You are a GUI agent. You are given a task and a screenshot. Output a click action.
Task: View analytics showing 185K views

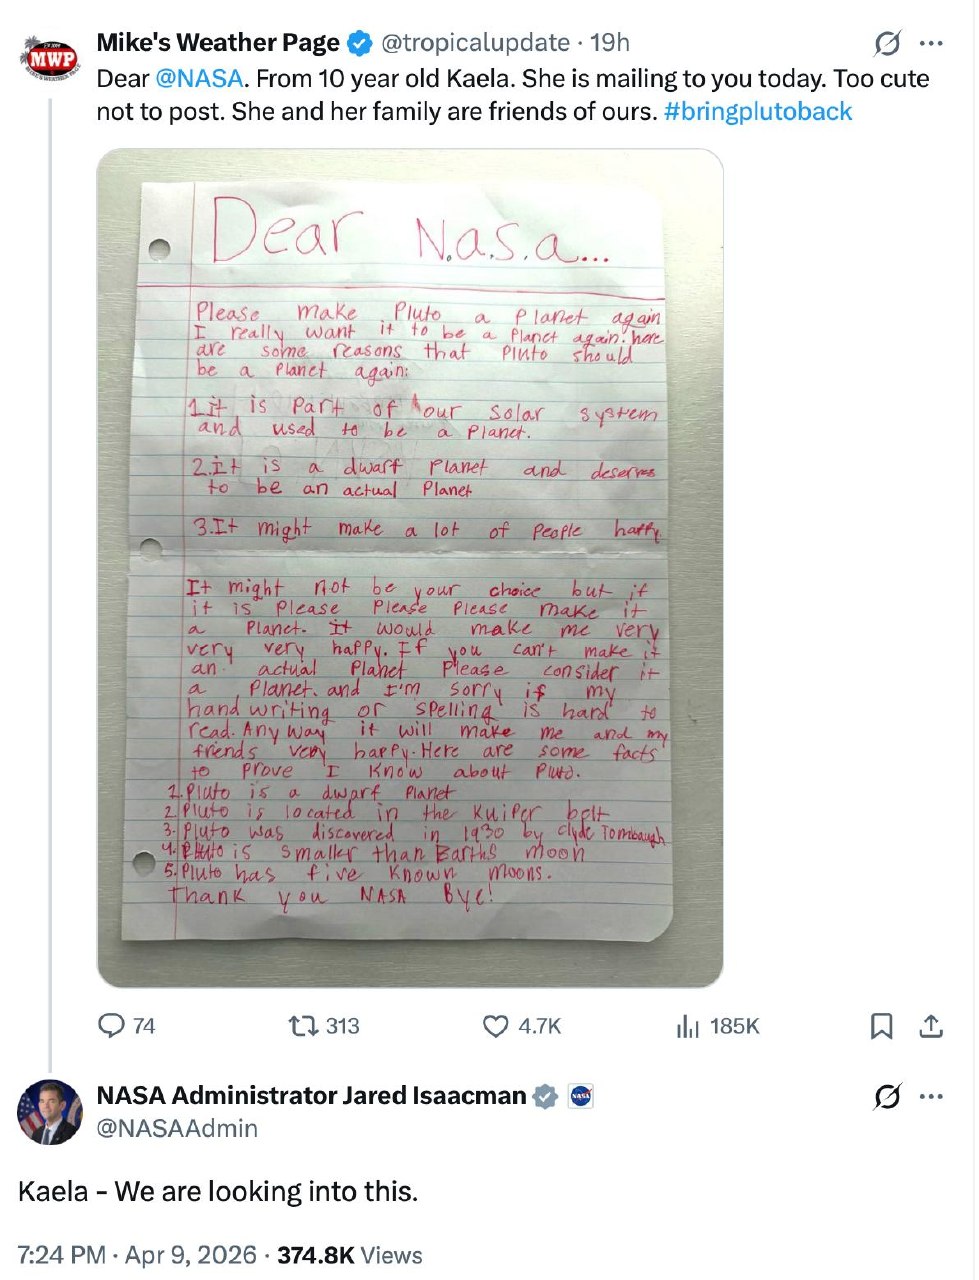point(688,1026)
